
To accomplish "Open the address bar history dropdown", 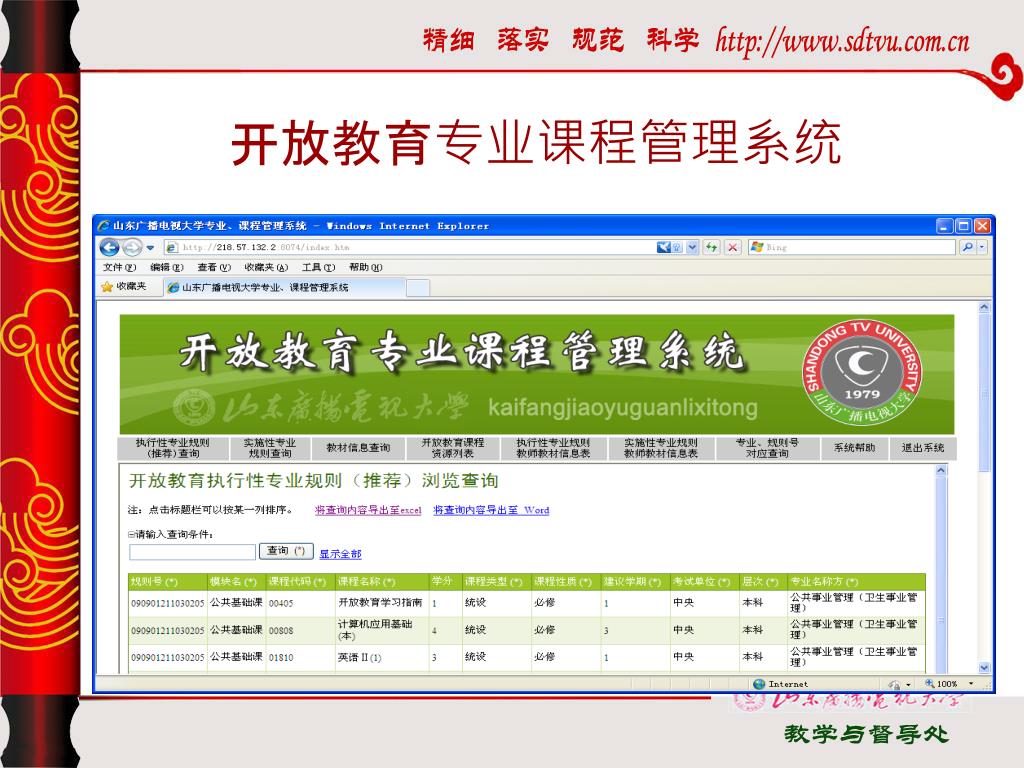I will 692,247.
